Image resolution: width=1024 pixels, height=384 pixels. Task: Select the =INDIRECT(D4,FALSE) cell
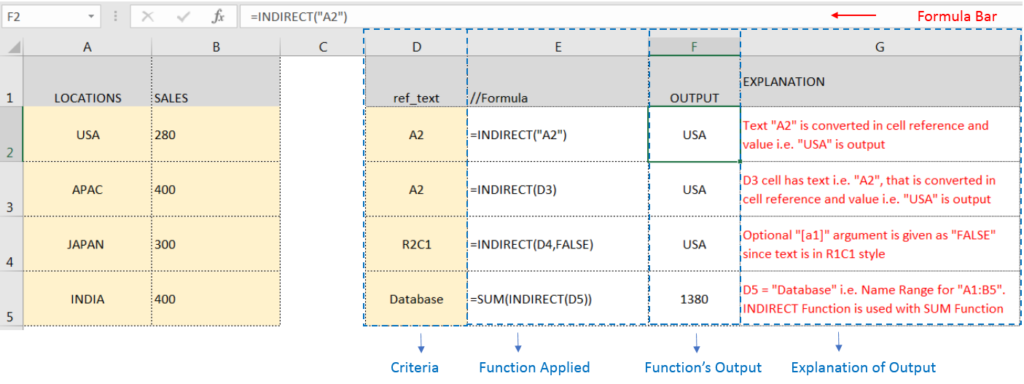[x=558, y=244]
